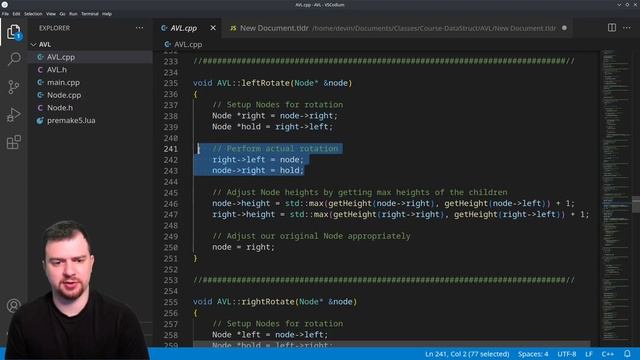
Task: Open the Edit menu
Action: [16, 13]
